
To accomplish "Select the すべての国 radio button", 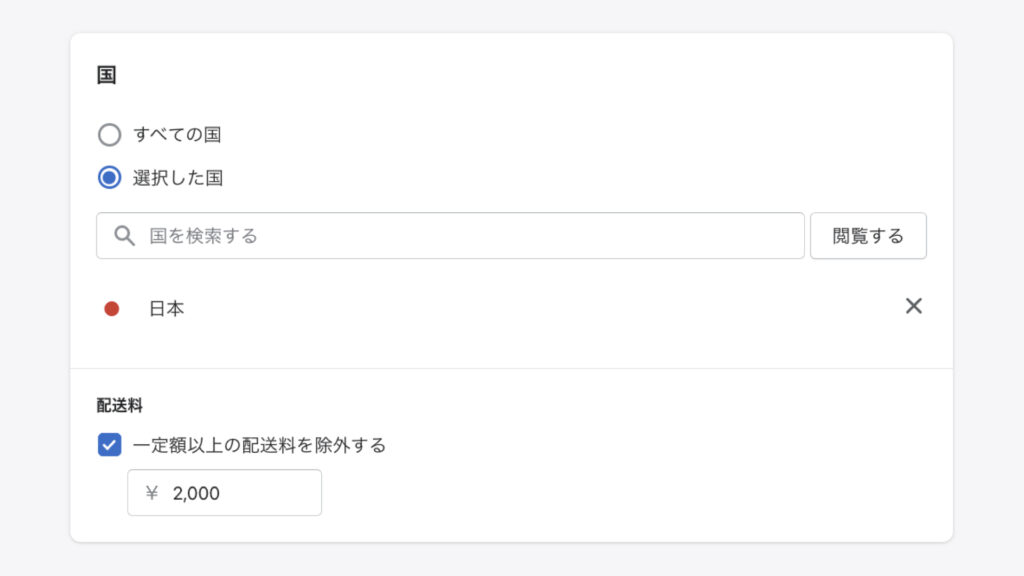I will click(109, 135).
